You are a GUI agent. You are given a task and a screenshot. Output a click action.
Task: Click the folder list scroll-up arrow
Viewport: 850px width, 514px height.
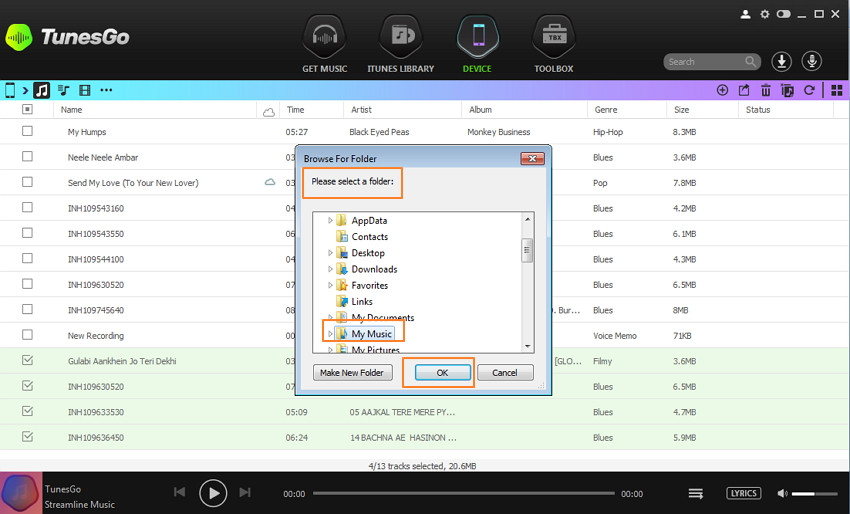pyautogui.click(x=527, y=219)
